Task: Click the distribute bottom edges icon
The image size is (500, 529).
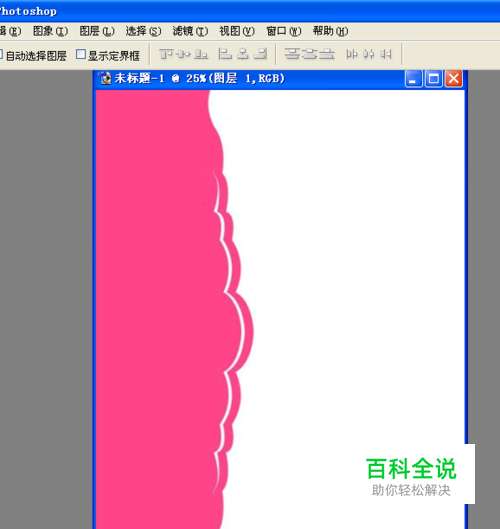Action: [327, 54]
